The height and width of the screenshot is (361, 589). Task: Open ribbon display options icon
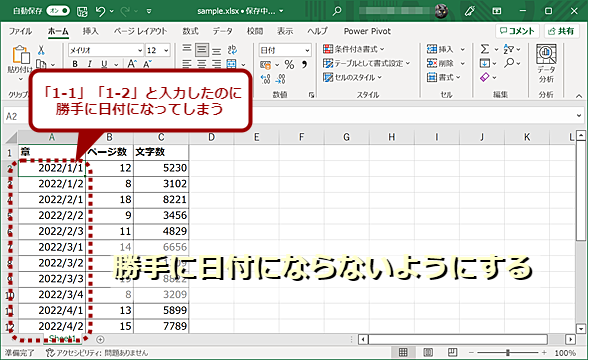(497, 11)
